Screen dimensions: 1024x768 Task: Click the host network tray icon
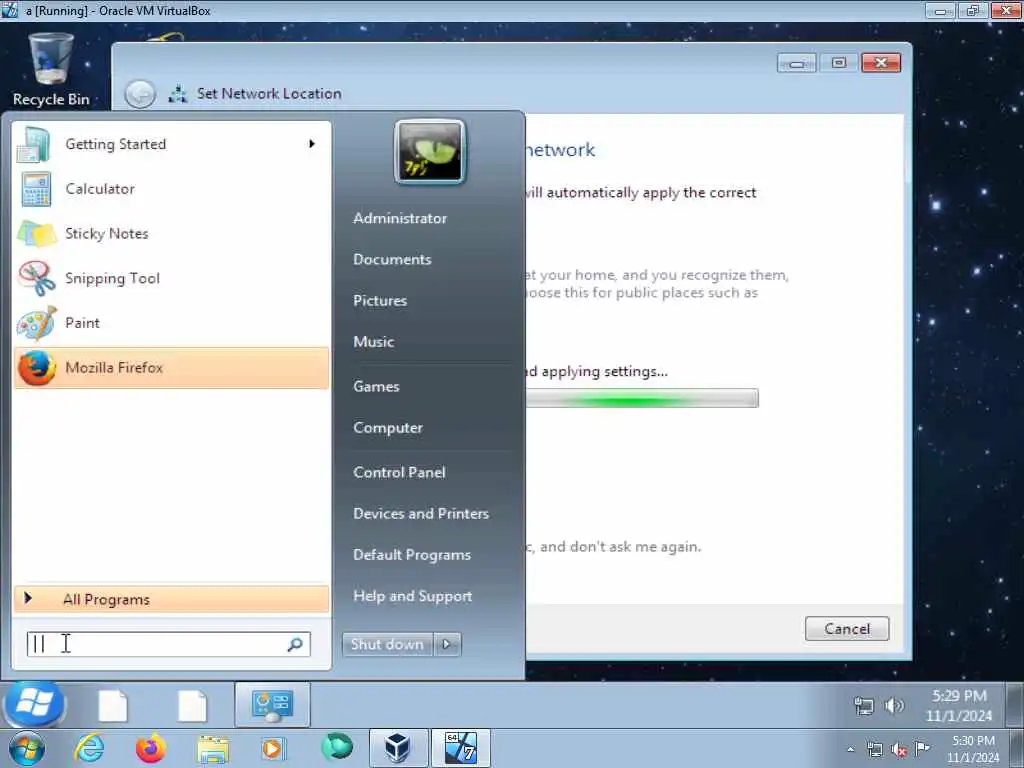point(874,750)
